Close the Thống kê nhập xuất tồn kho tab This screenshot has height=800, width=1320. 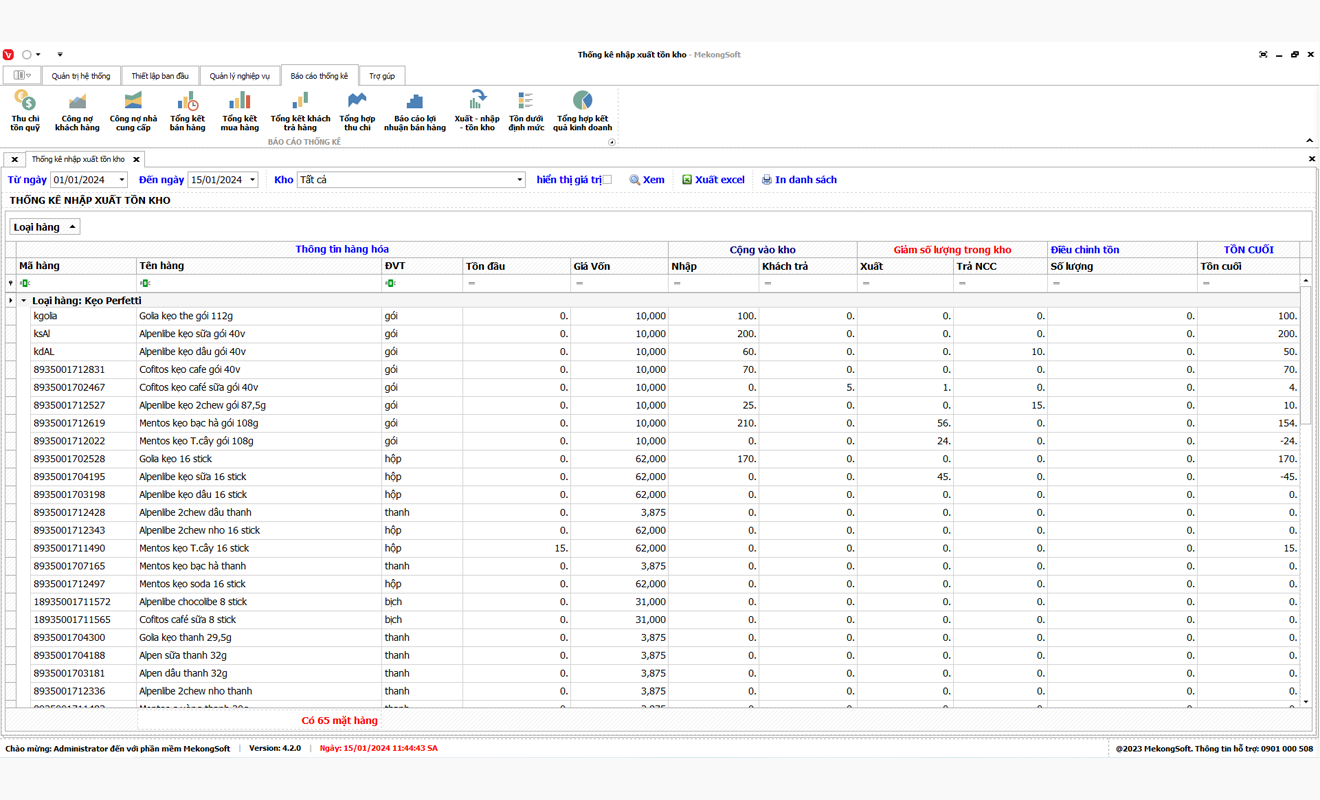[137, 159]
